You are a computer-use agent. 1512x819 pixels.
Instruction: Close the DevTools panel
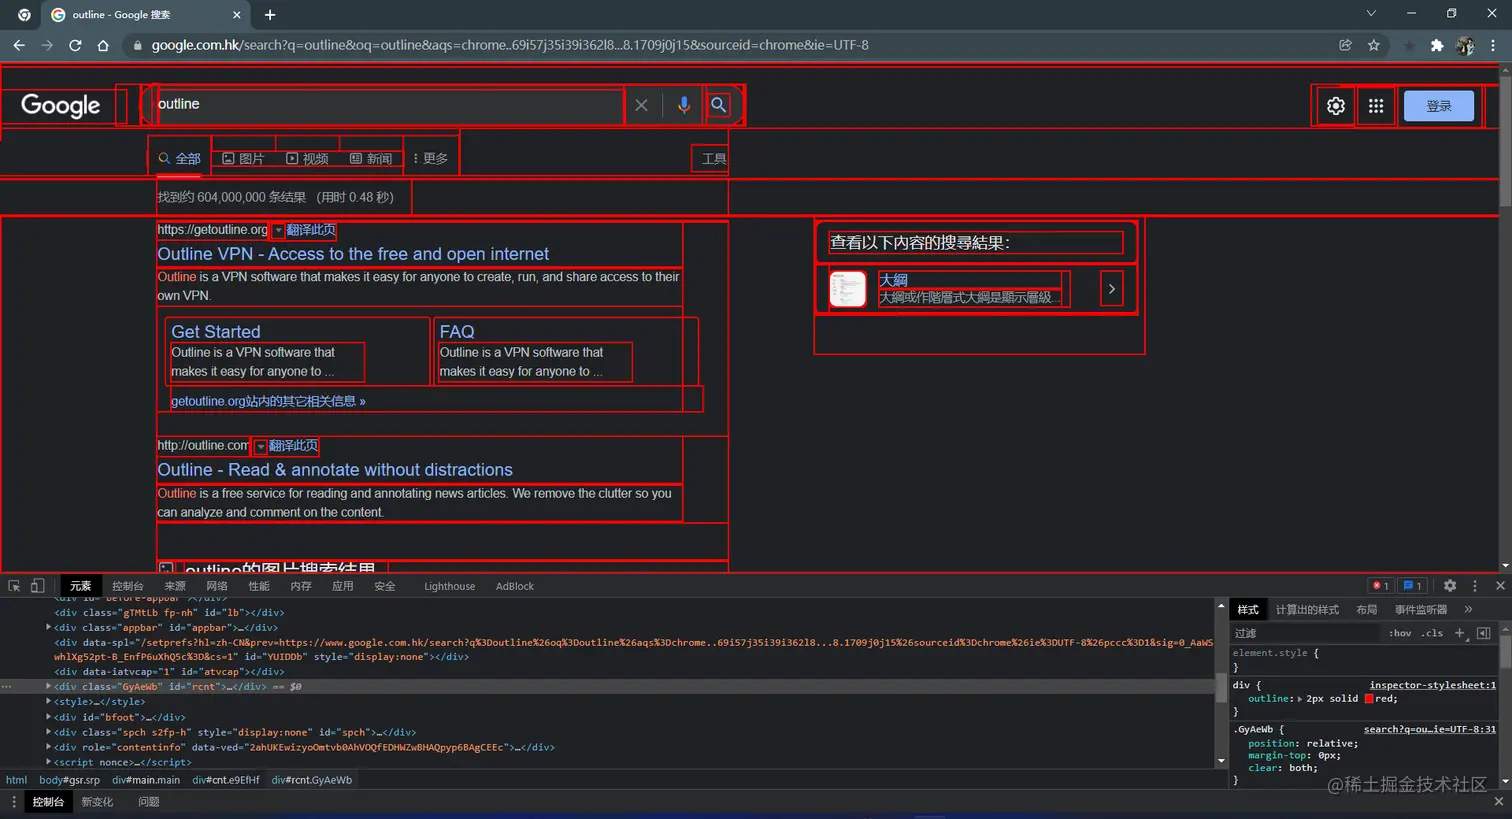click(x=1500, y=586)
